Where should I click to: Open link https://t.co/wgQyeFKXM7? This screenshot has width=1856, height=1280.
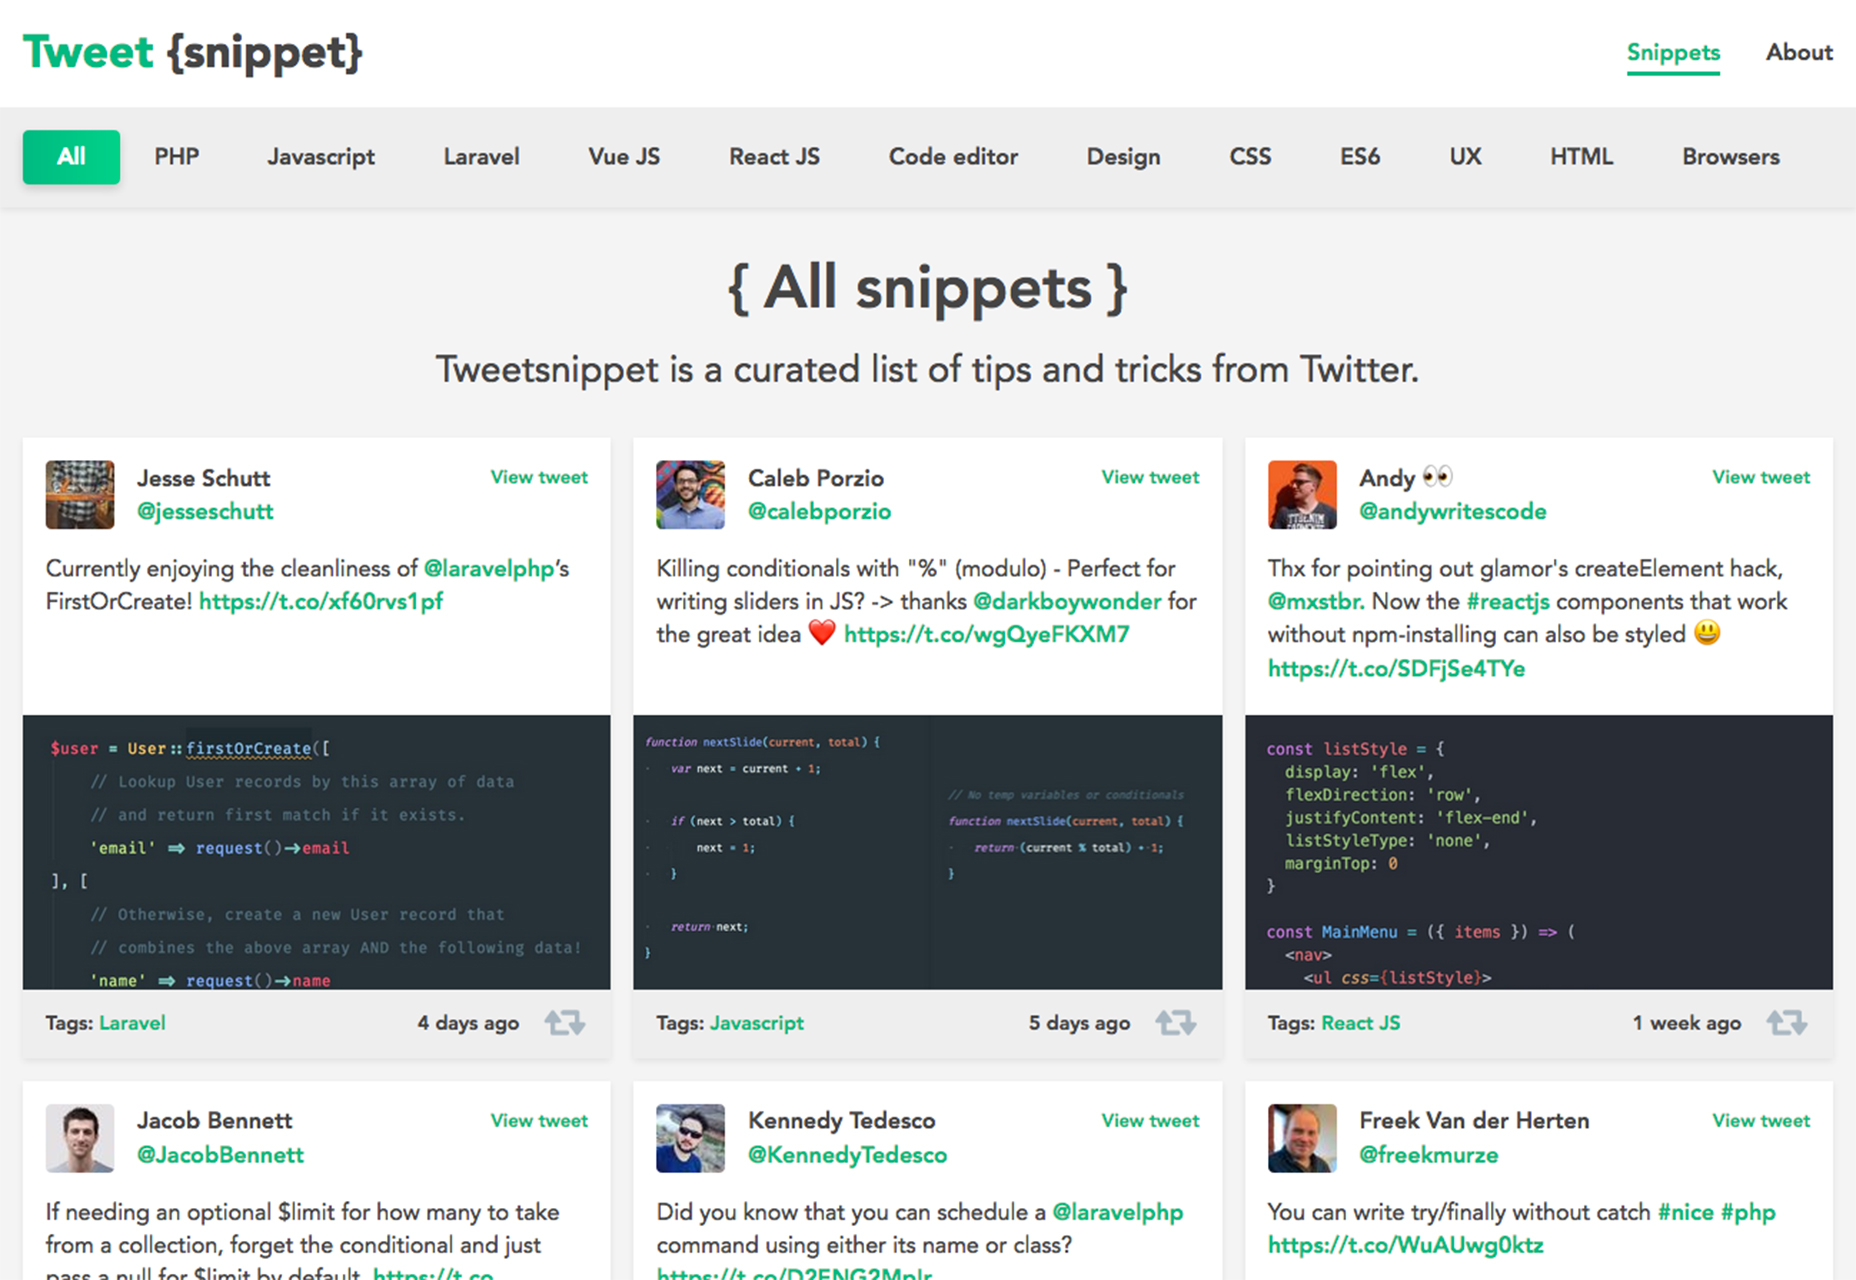click(x=986, y=634)
